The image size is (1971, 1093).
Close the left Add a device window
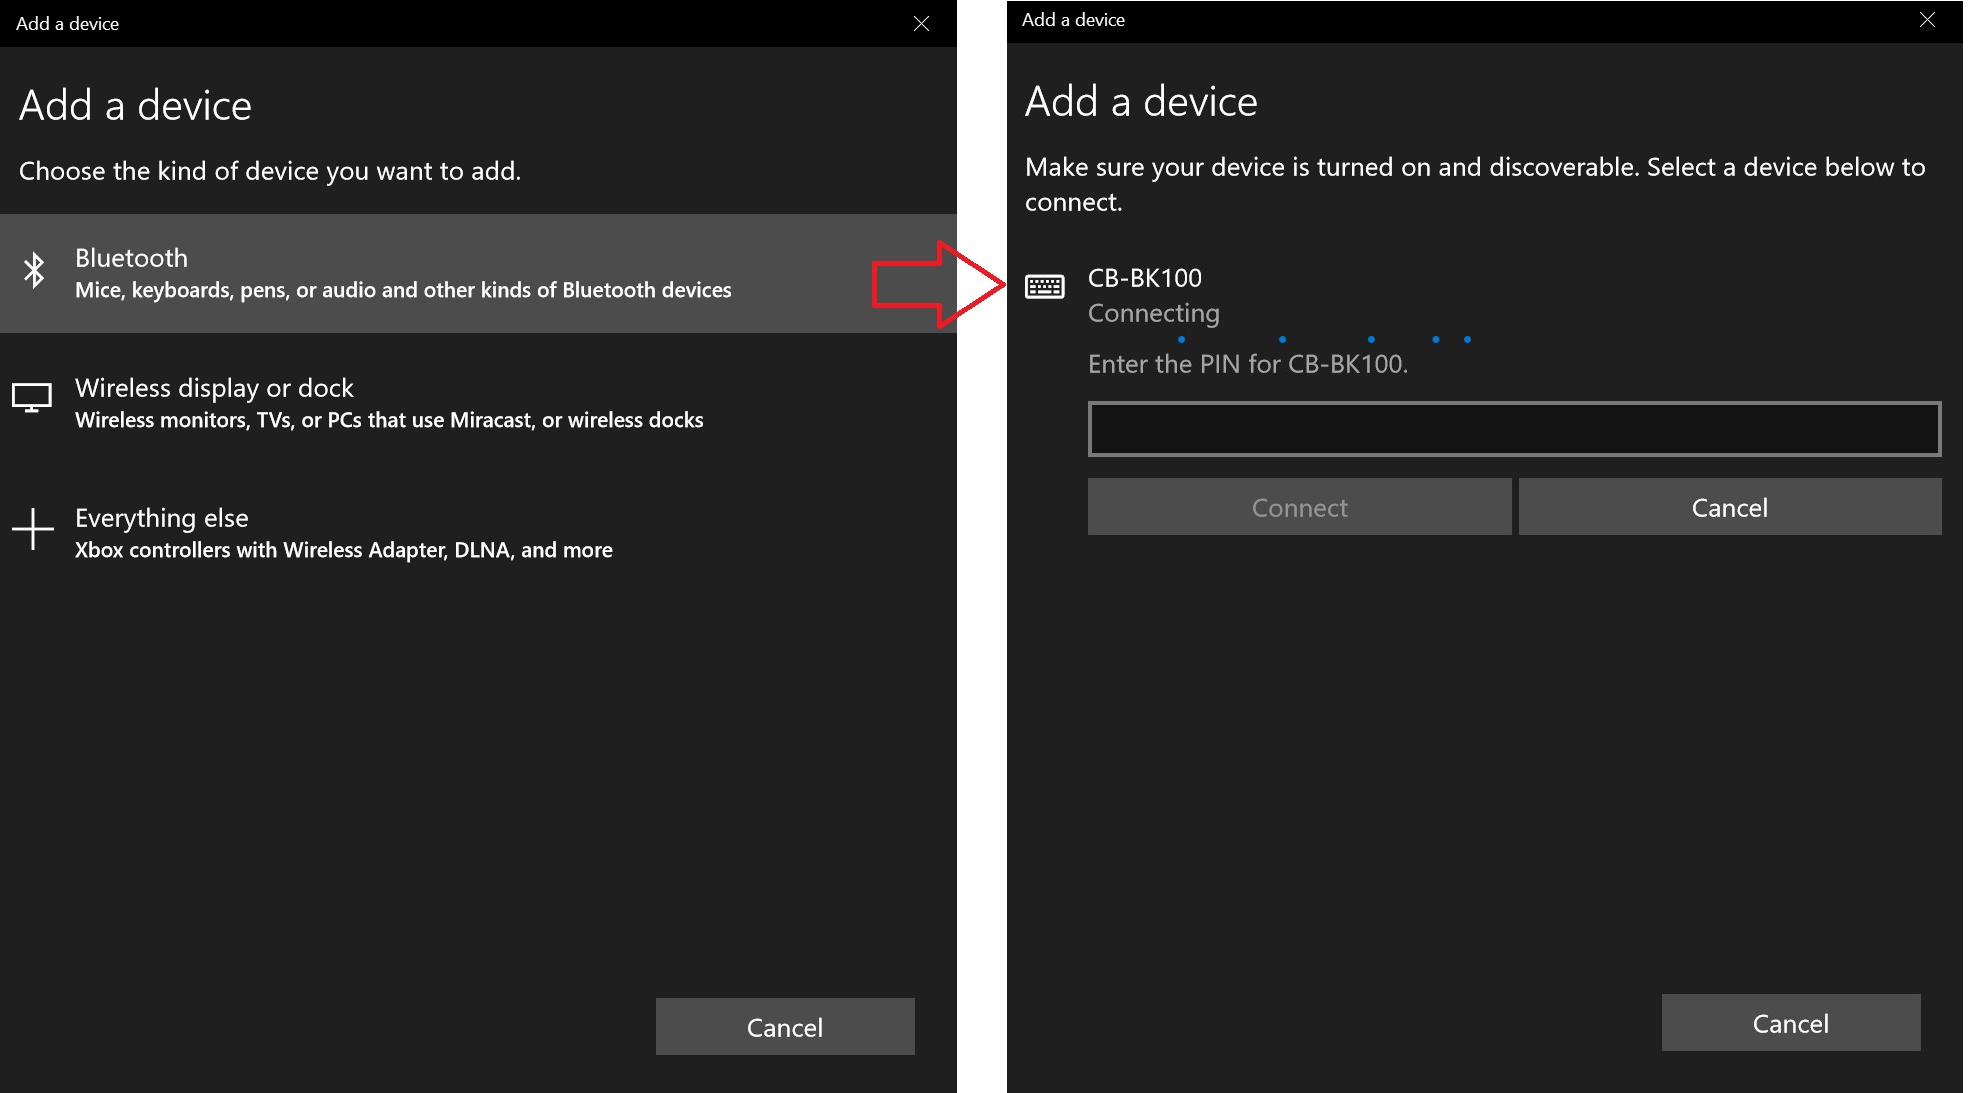point(921,24)
